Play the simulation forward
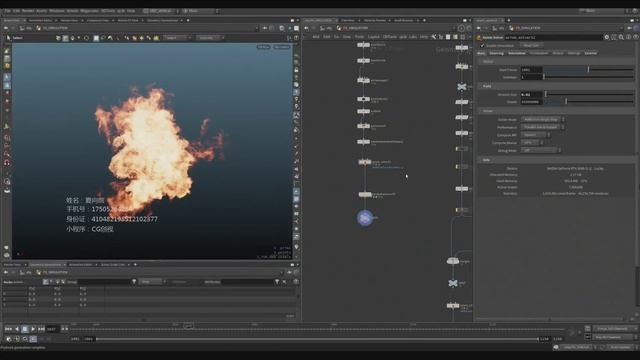The width and height of the screenshot is (640, 360). [33, 329]
